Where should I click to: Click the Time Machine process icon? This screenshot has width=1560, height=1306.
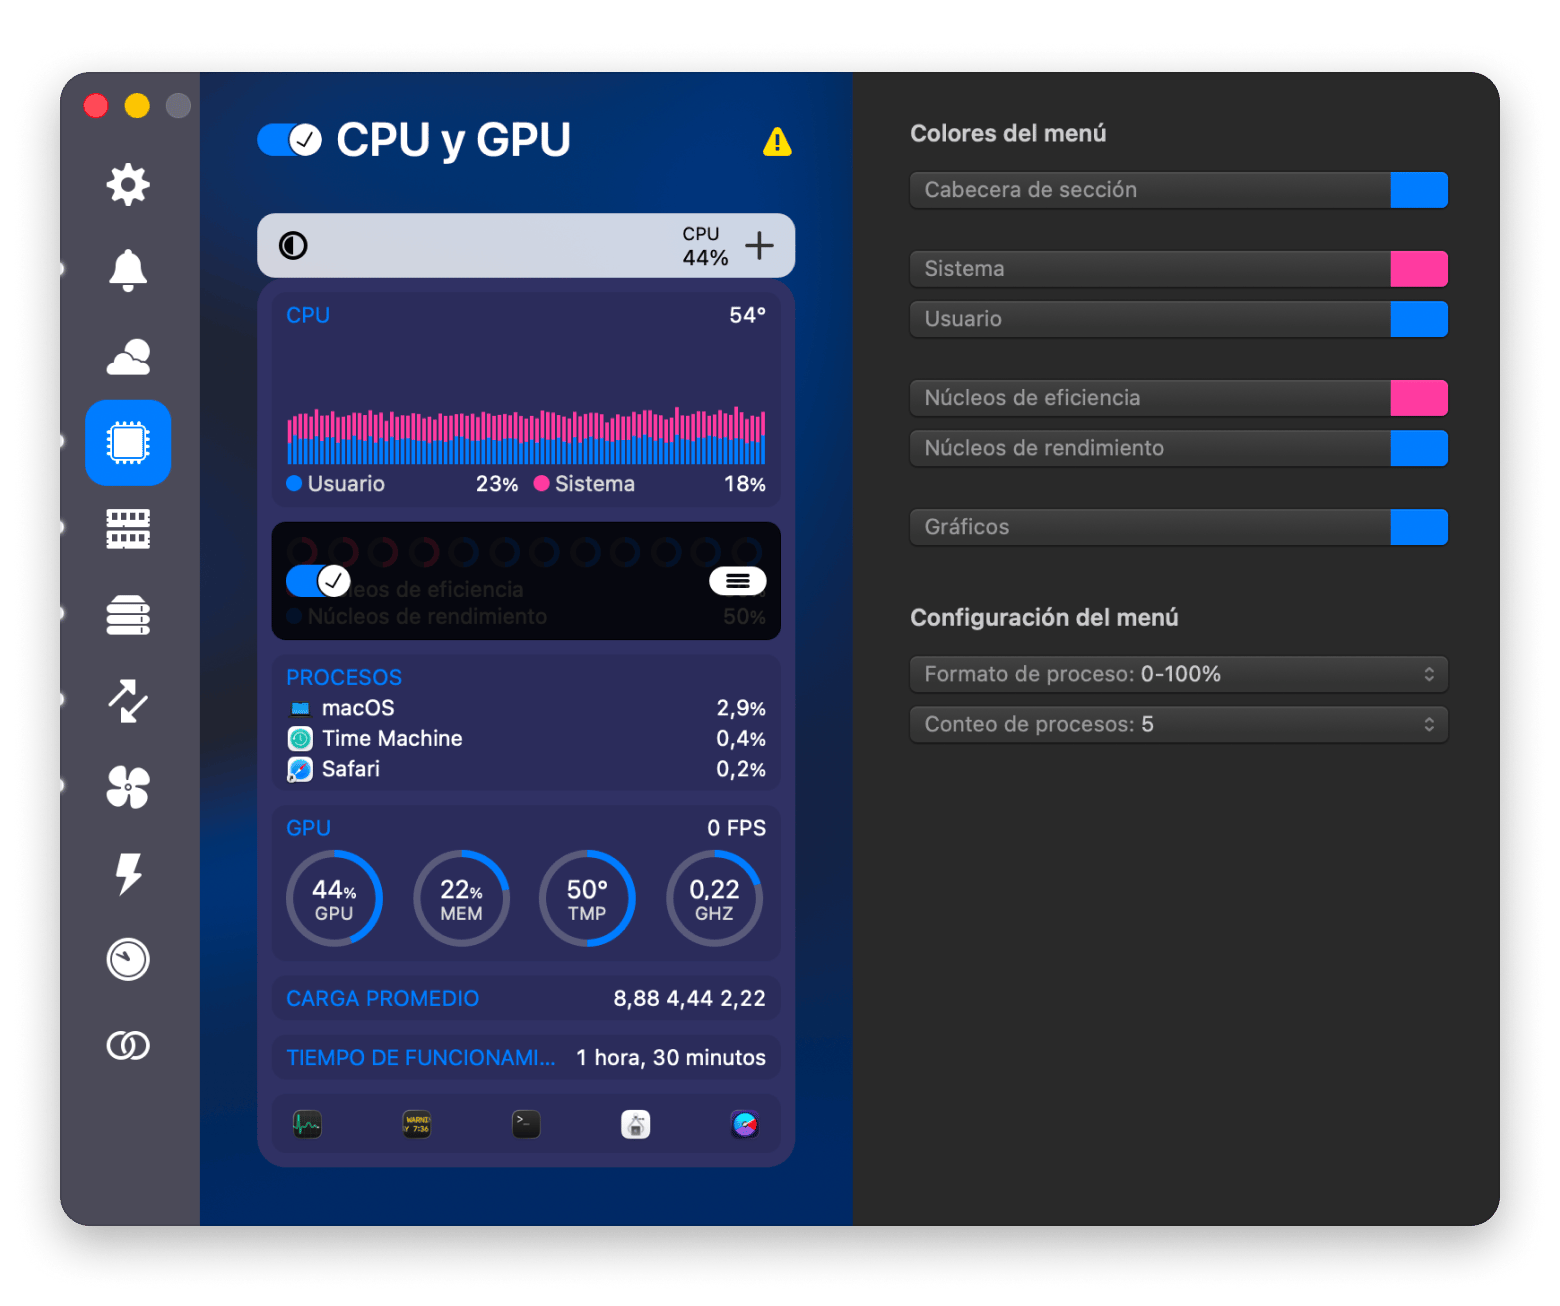pos(300,739)
